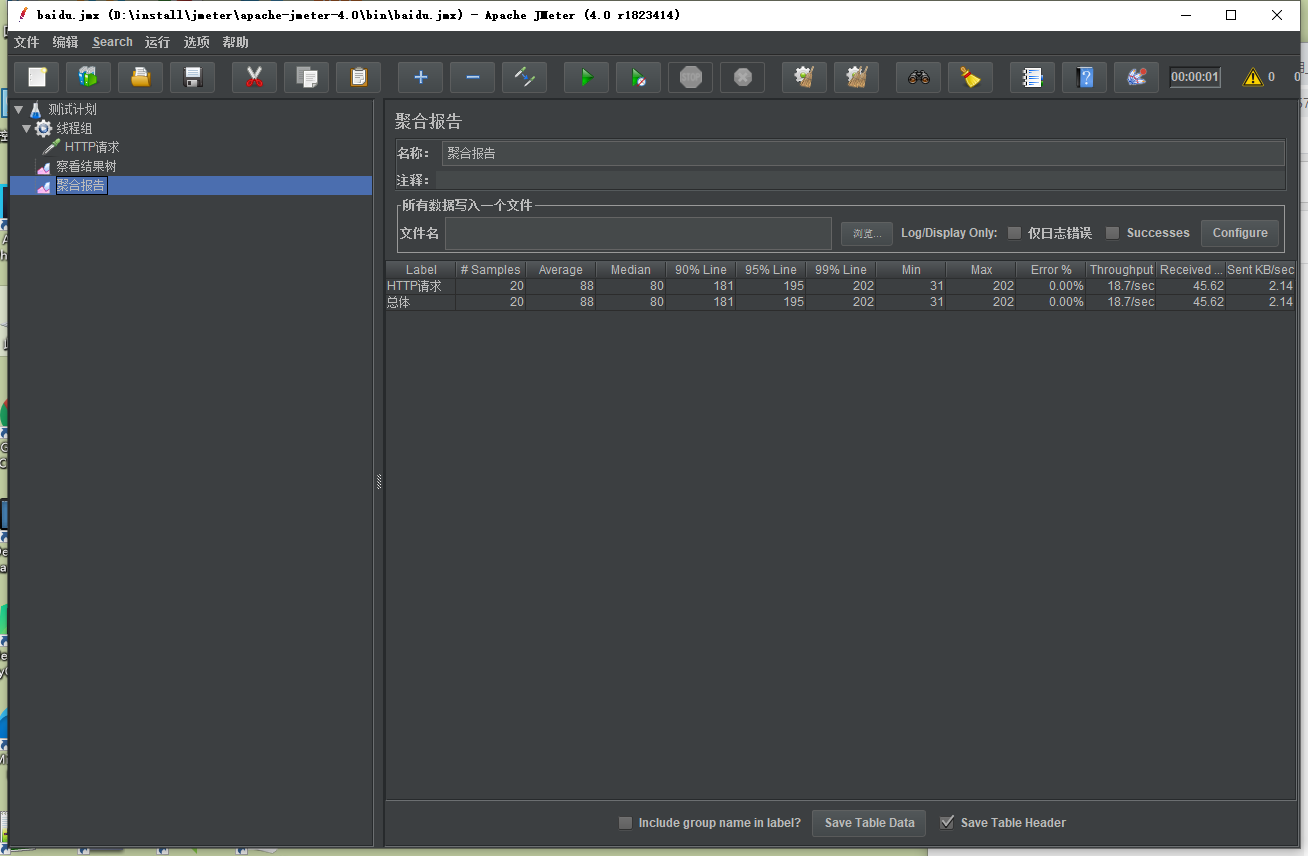Open the 选项 menu
1308x856 pixels.
click(197, 42)
